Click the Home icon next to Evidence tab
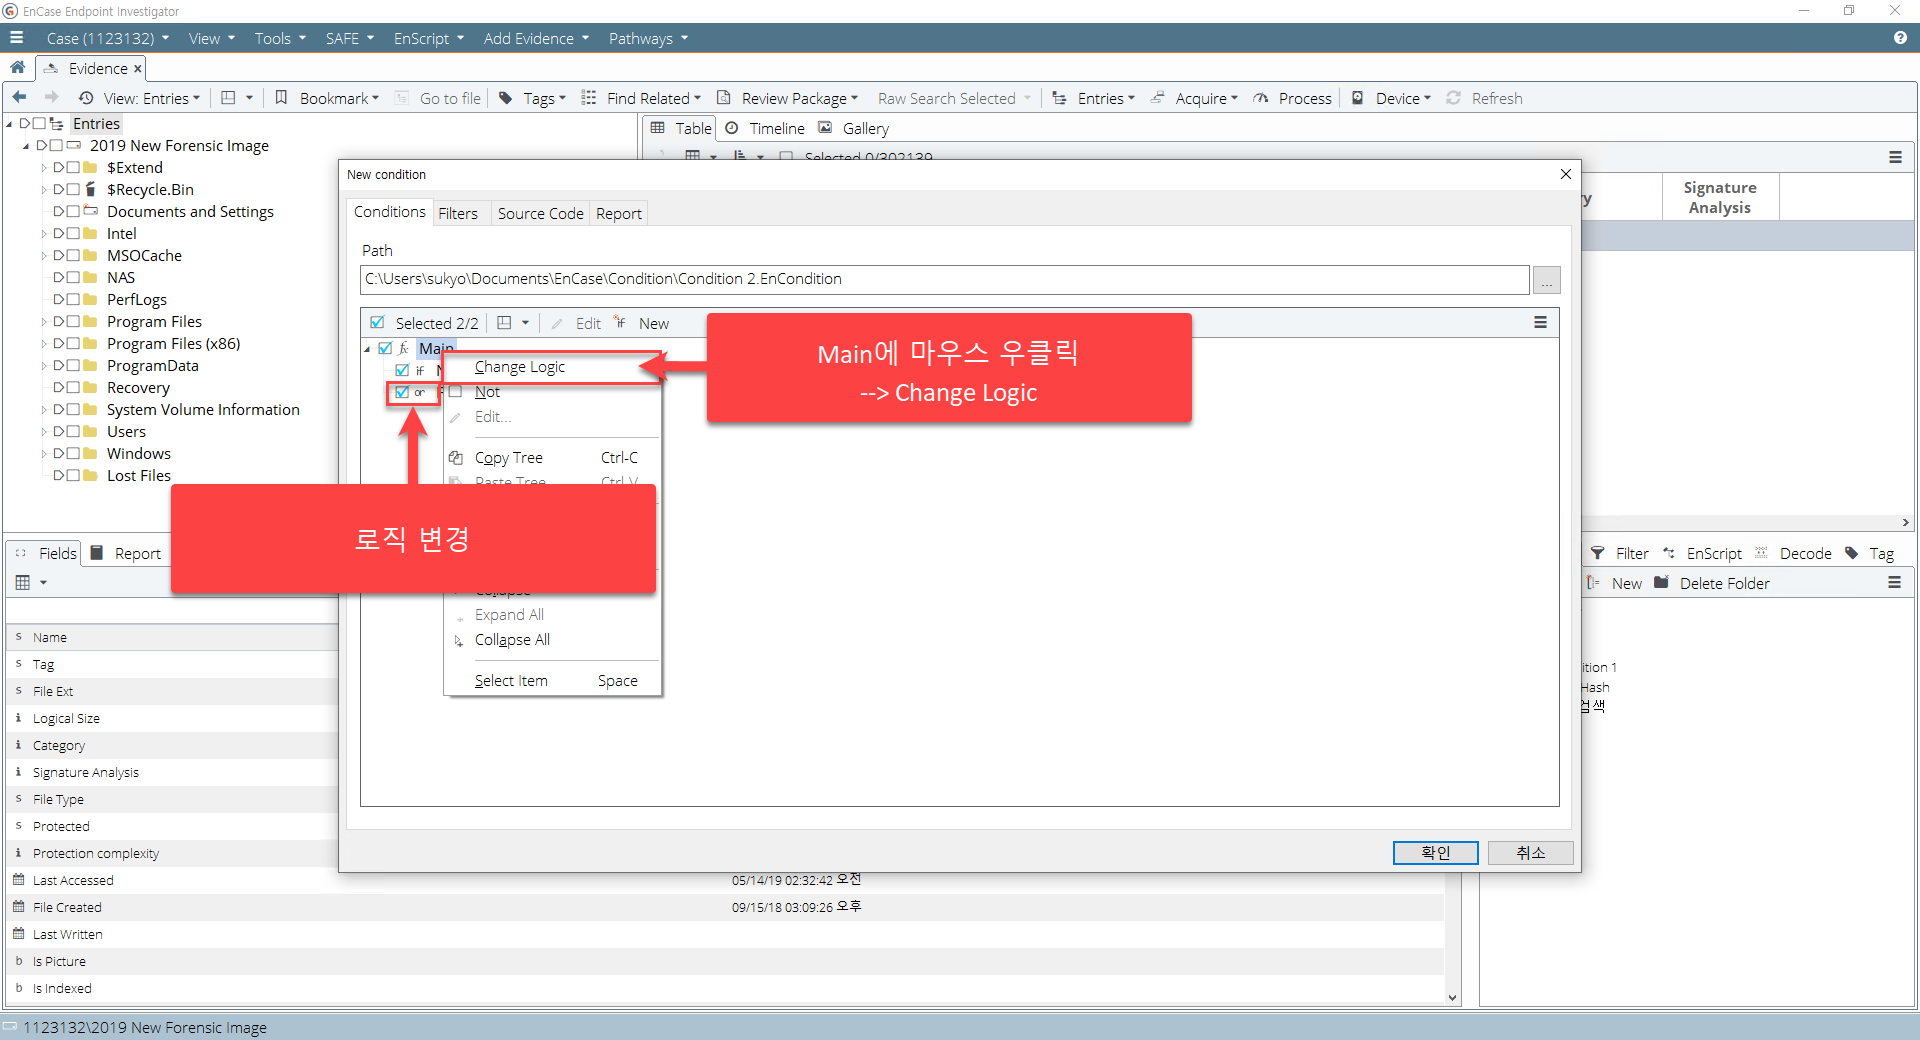Viewport: 1920px width, 1040px height. 17,68
